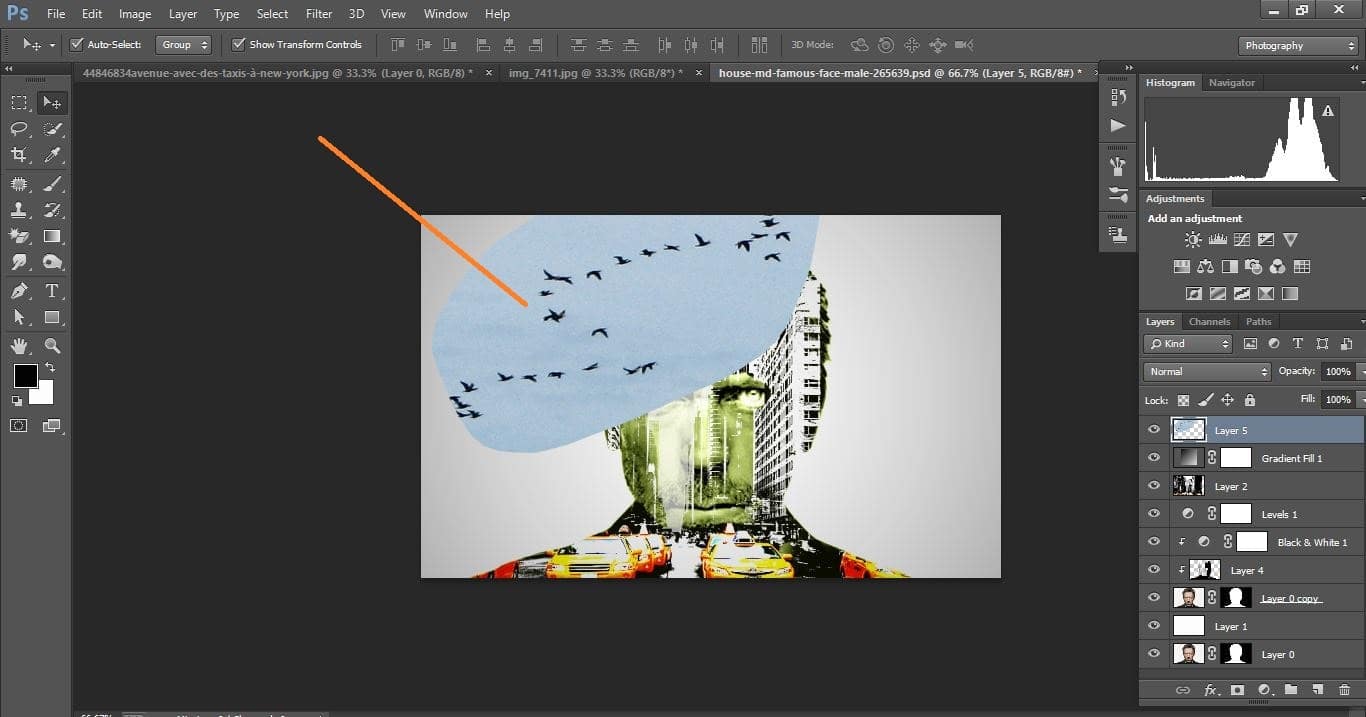Pick the Zoom tool
The width and height of the screenshot is (1366, 717).
[x=51, y=345]
